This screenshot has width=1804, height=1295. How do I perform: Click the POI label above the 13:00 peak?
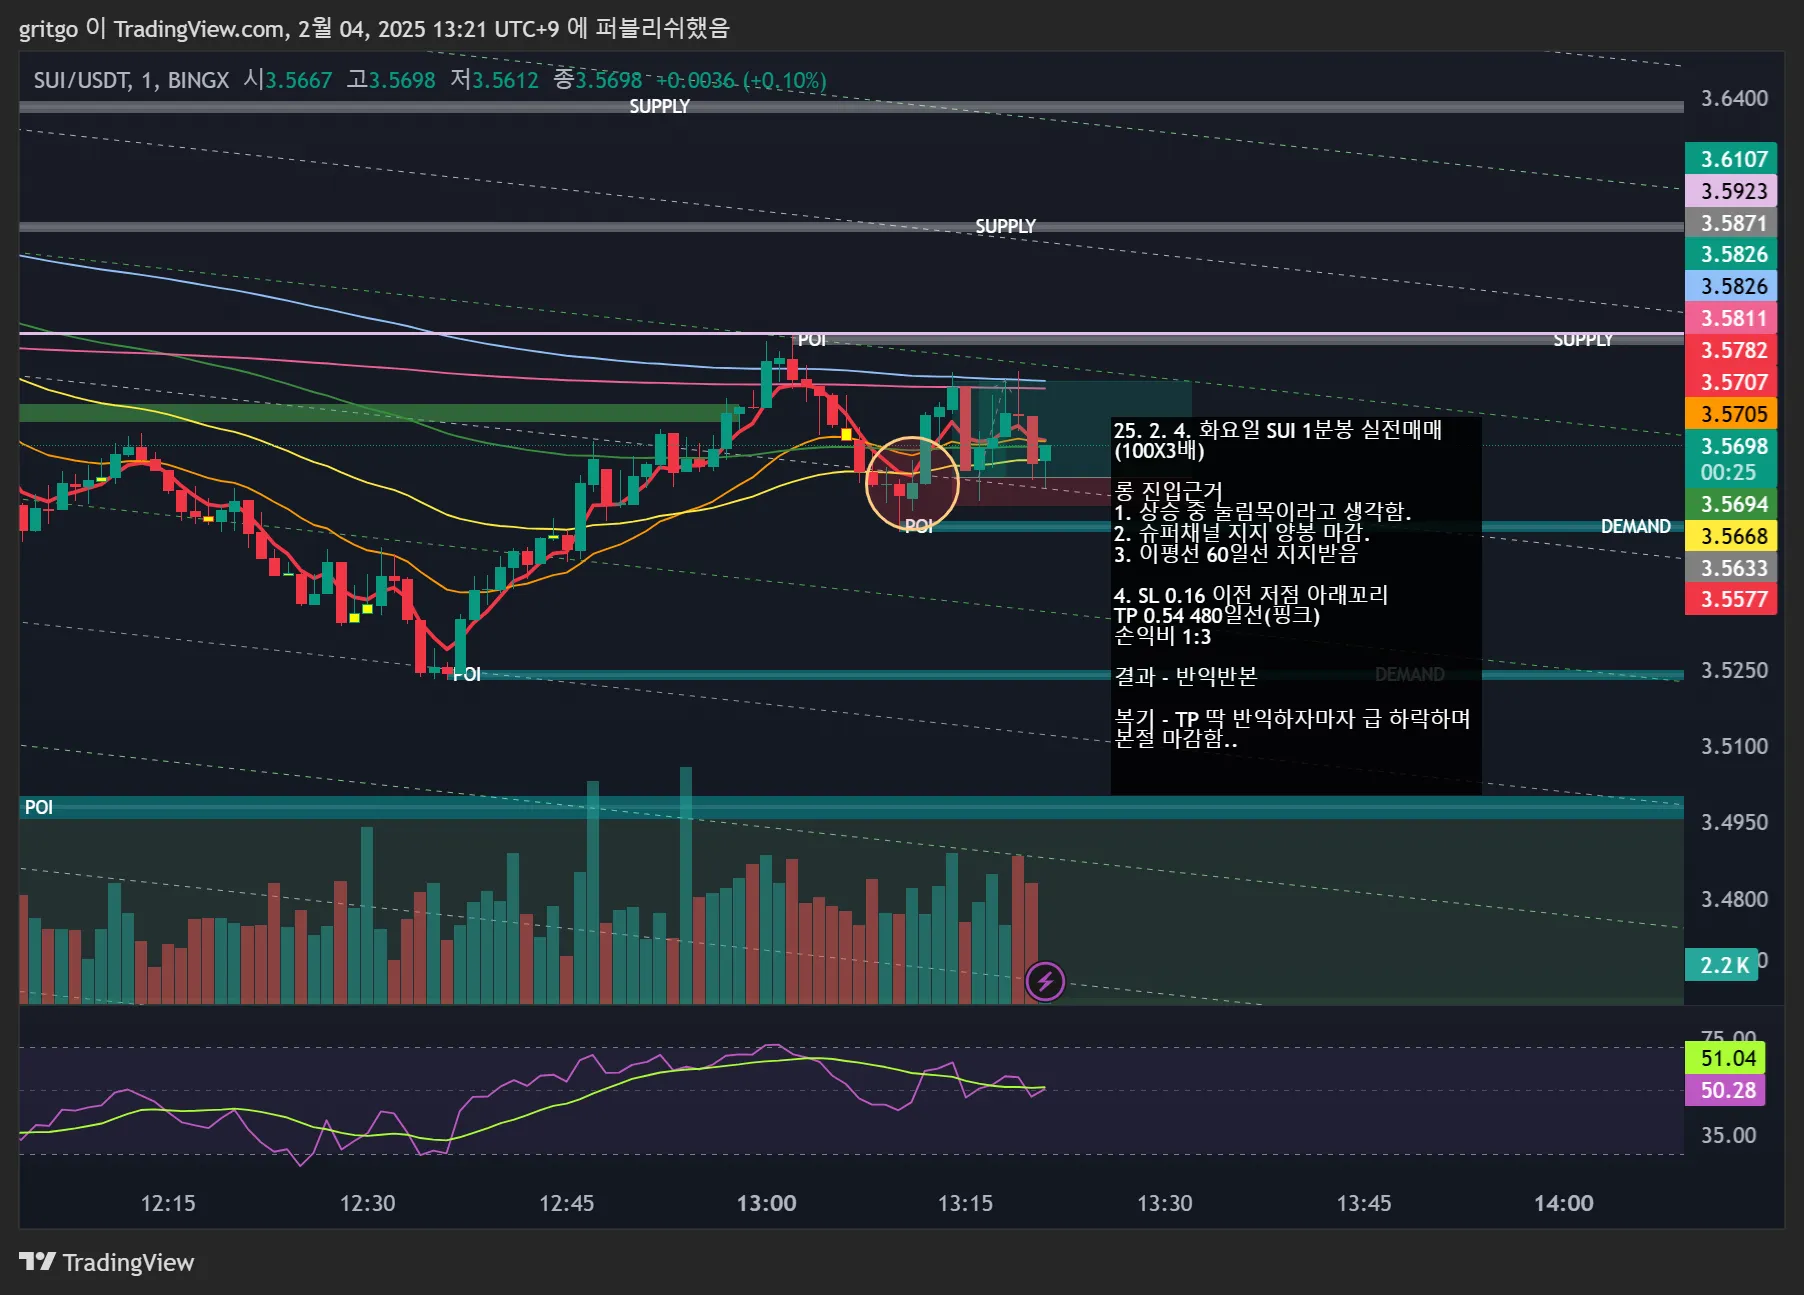tap(811, 340)
